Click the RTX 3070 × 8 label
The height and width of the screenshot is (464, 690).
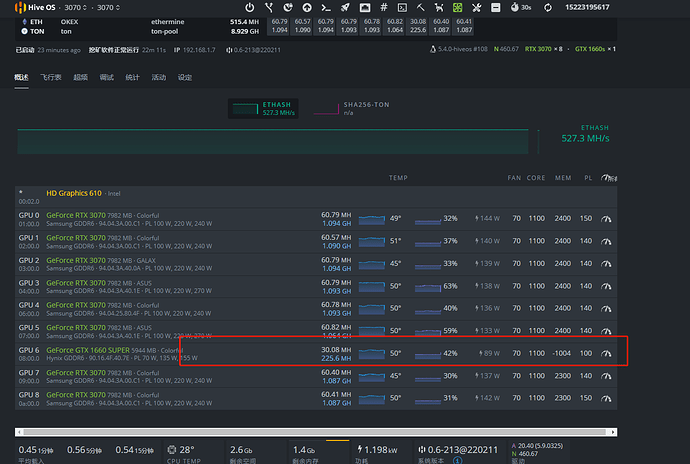543,49
